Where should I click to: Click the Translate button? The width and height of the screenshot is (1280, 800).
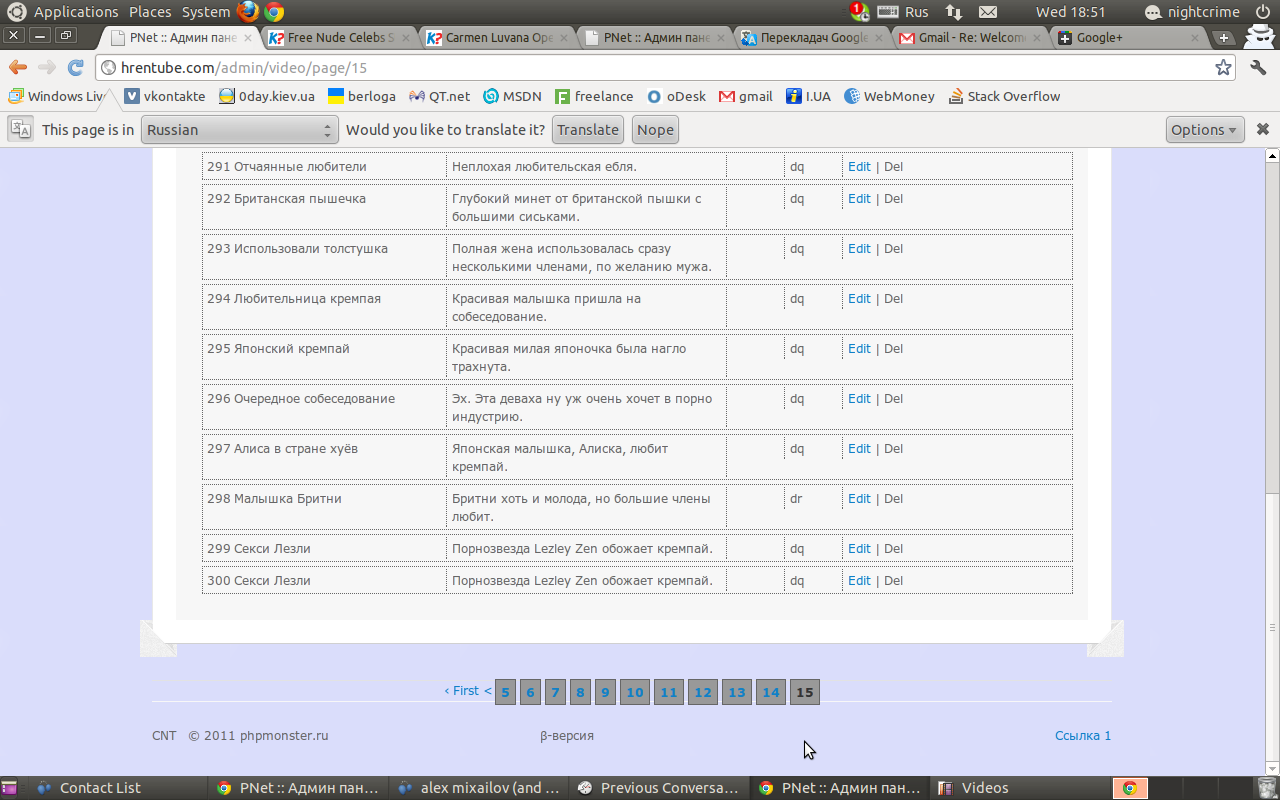[x=588, y=130]
